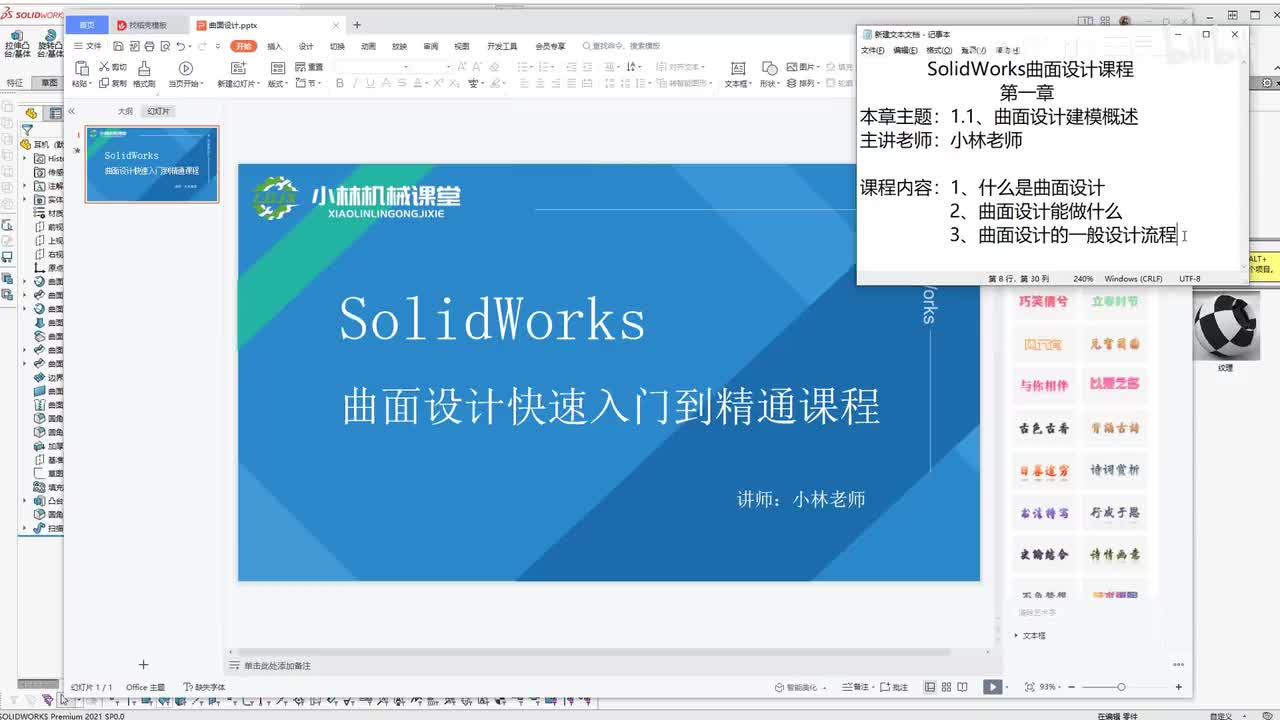1280x720 pixels.
Task: Toggle center text alignment
Action: (x=541, y=84)
